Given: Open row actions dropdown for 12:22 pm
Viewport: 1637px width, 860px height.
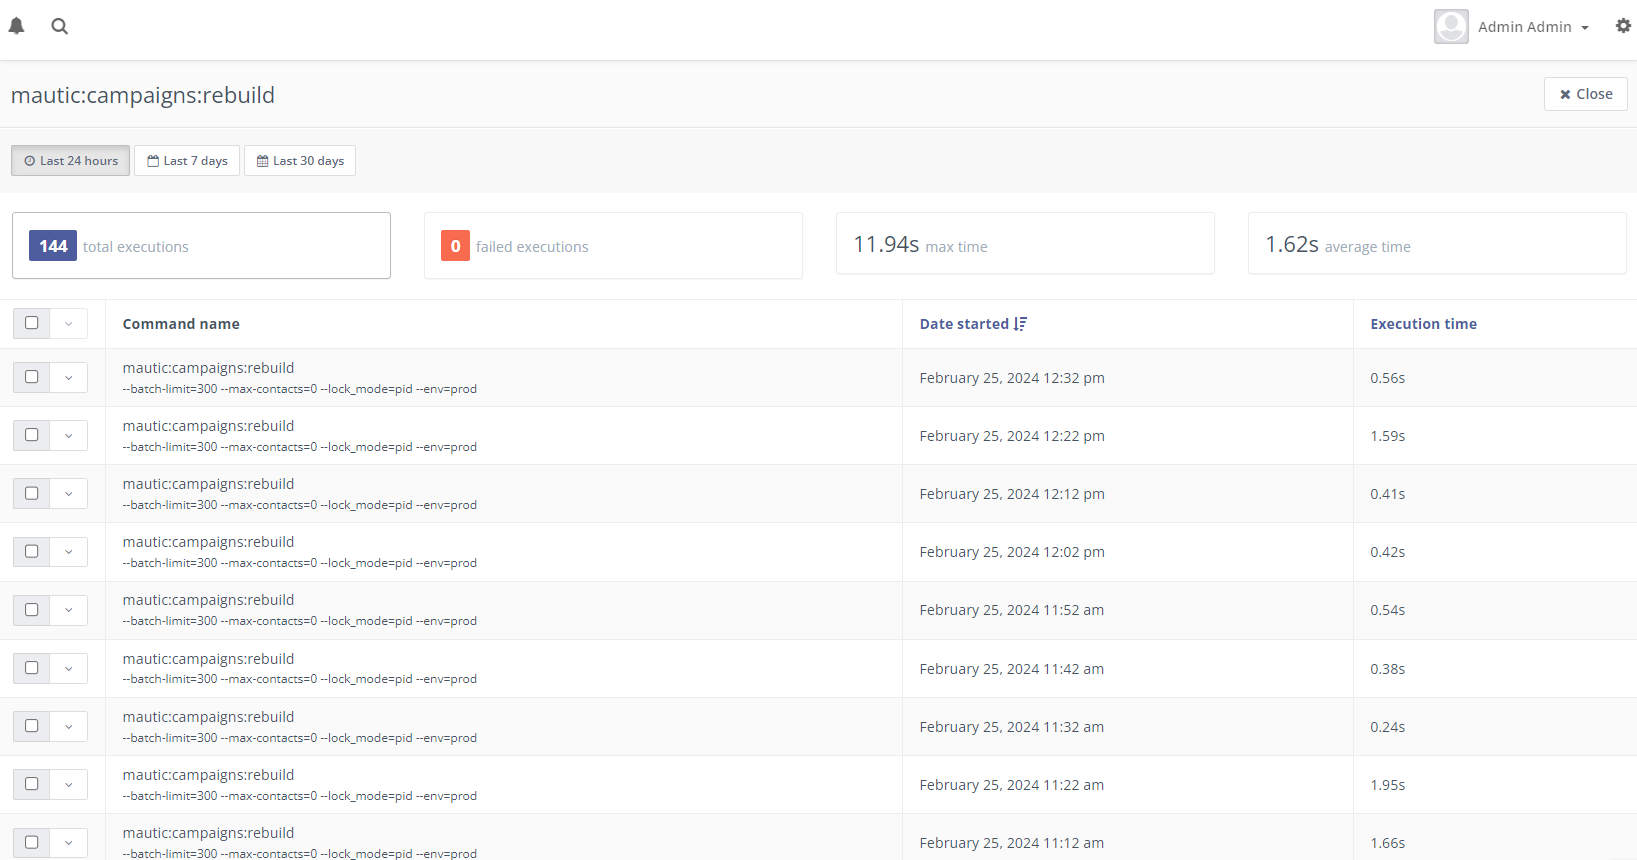Looking at the screenshot, I should 69,436.
